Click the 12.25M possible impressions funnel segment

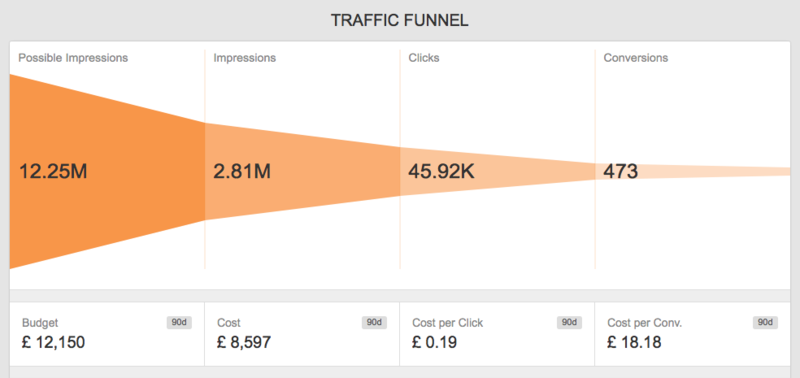[107, 171]
